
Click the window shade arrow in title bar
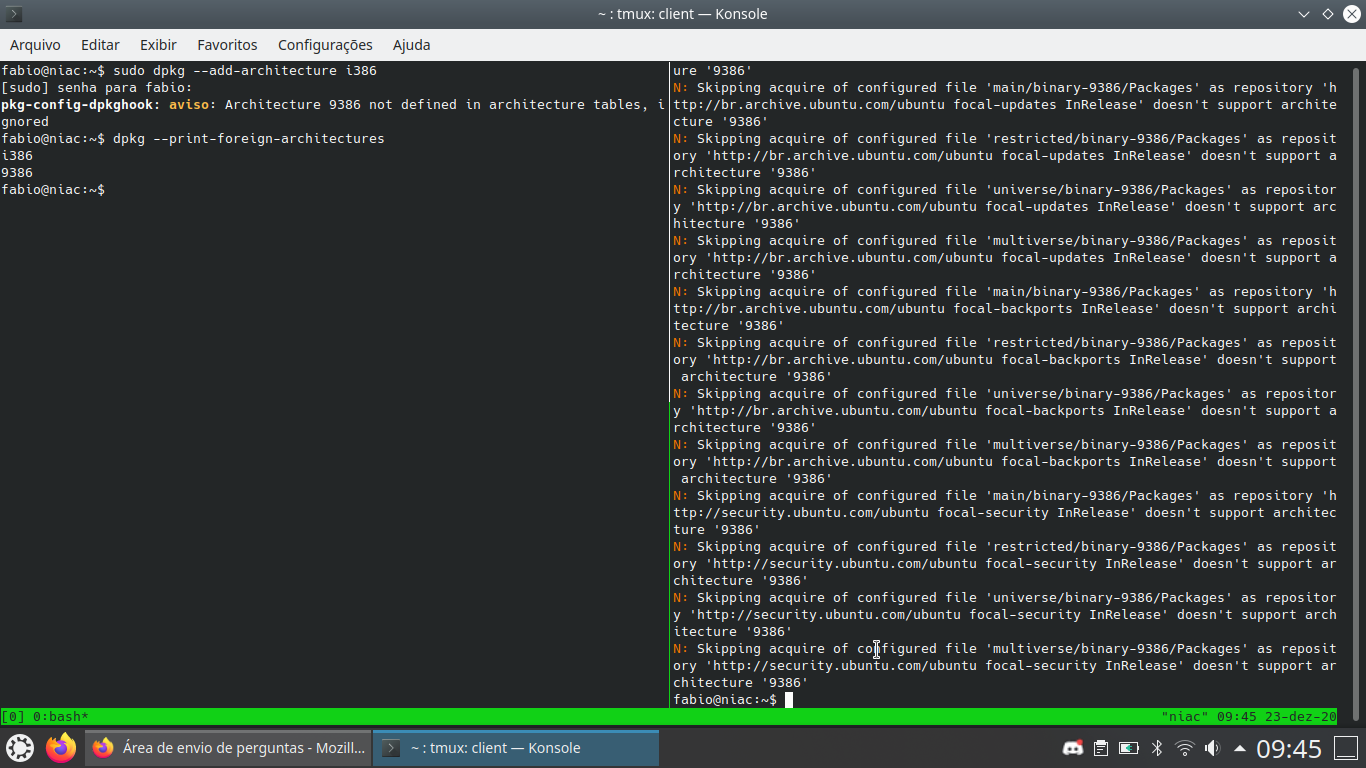point(1304,14)
